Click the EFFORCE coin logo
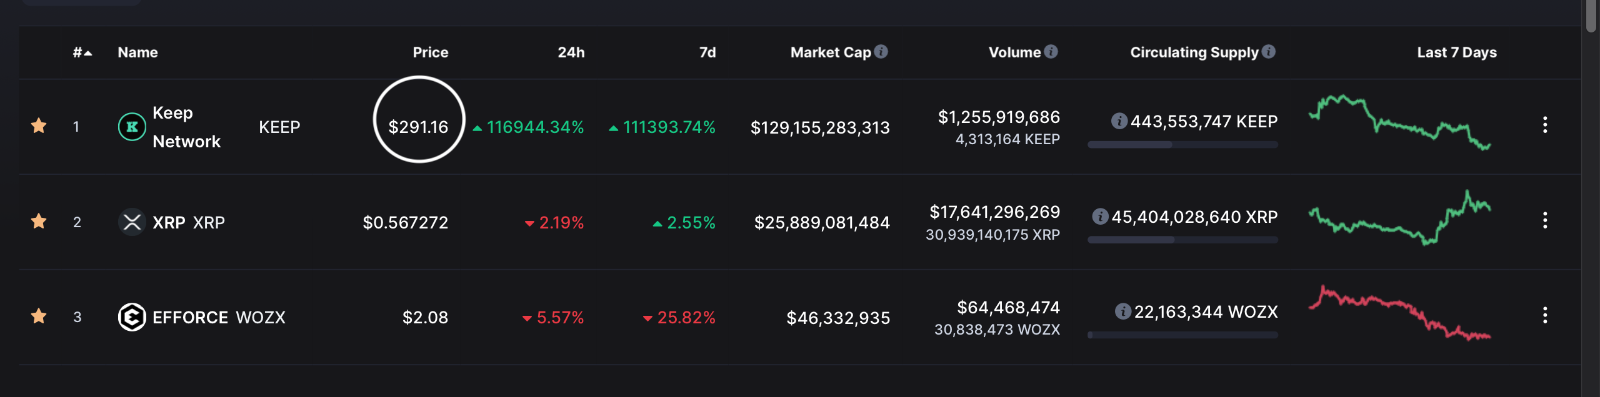 click(x=132, y=317)
